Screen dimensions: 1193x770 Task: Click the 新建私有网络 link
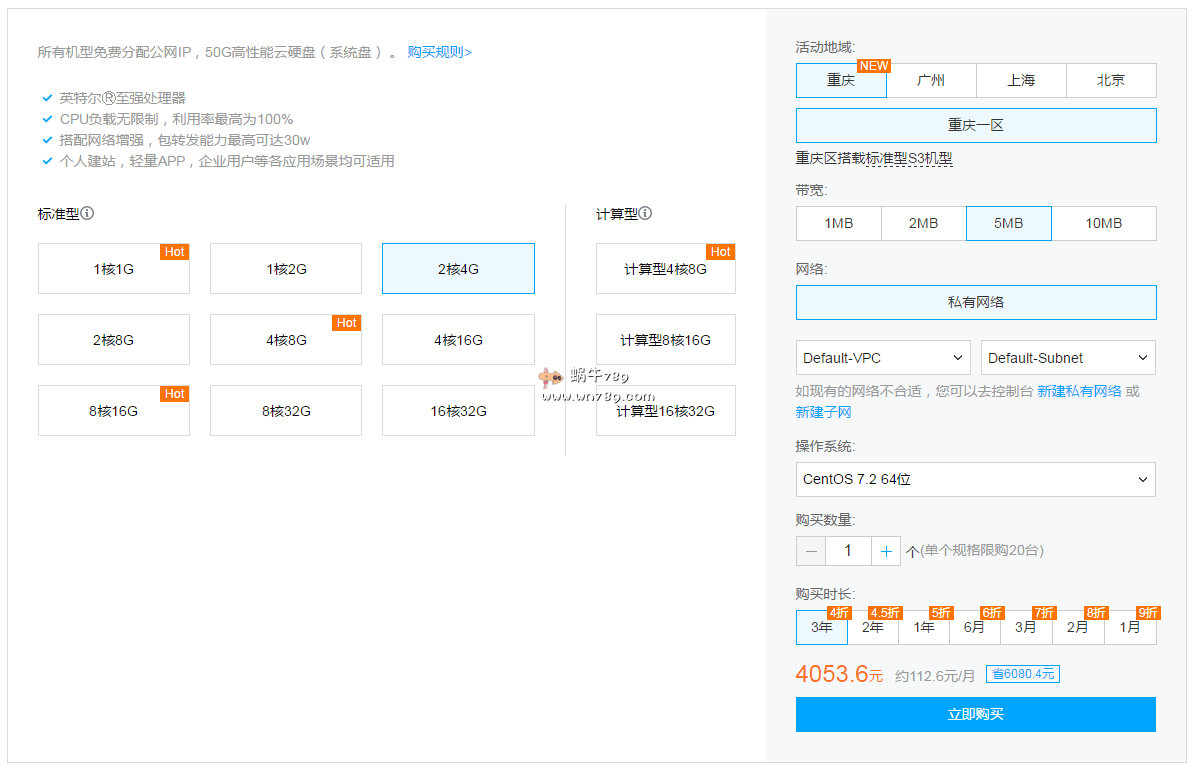pyautogui.click(x=1079, y=392)
